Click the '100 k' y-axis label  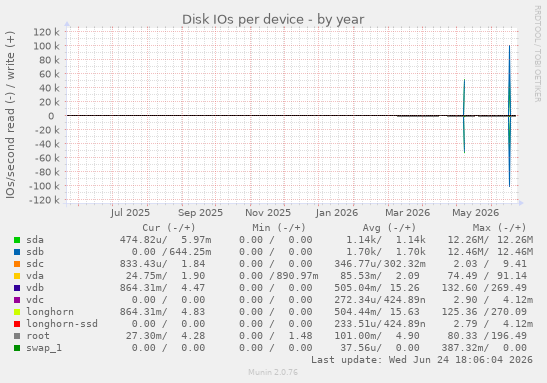click(x=46, y=46)
